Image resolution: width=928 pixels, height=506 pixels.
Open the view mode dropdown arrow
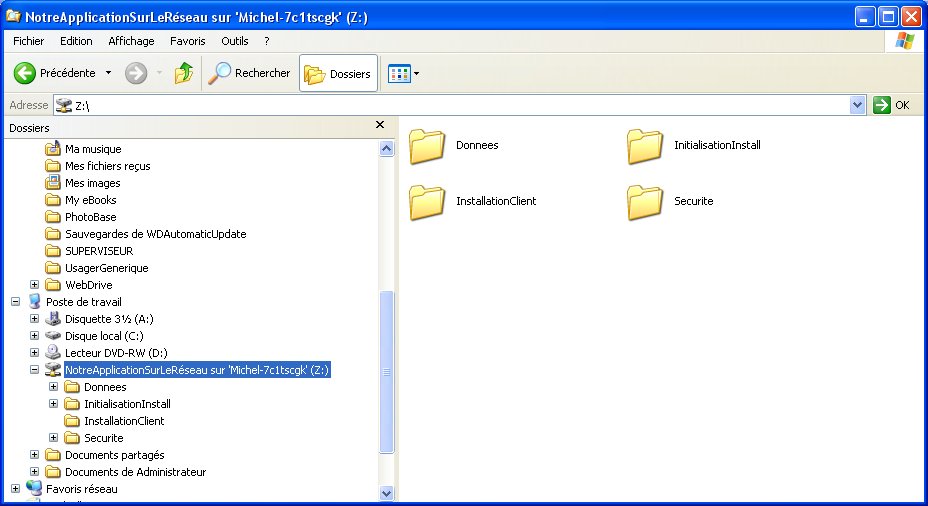[x=417, y=74]
